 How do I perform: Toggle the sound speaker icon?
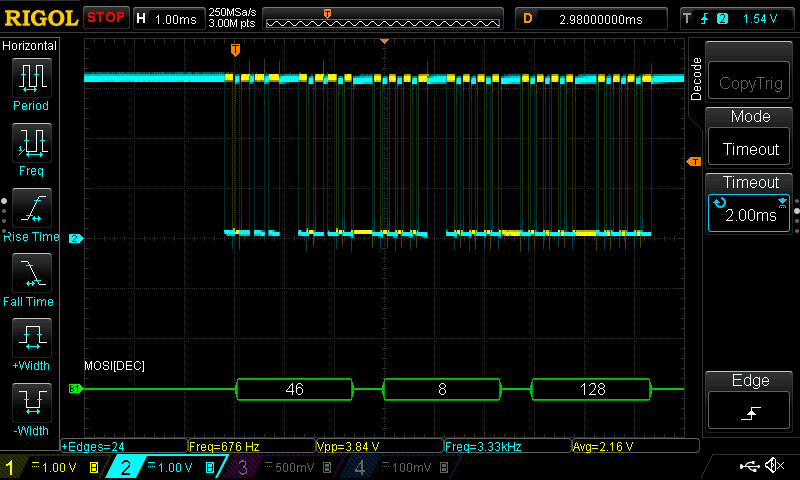tap(773, 466)
